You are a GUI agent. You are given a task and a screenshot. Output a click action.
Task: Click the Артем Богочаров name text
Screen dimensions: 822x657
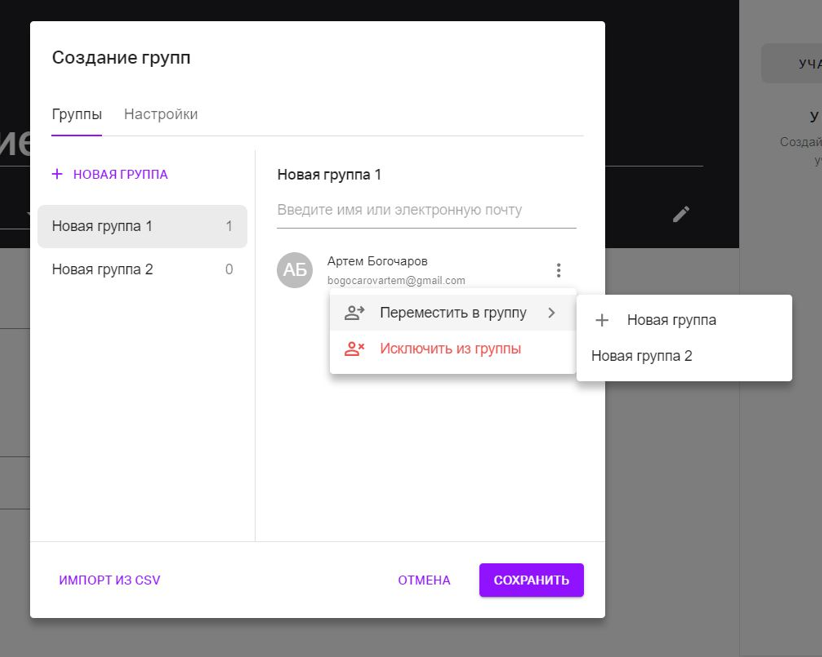click(x=377, y=261)
